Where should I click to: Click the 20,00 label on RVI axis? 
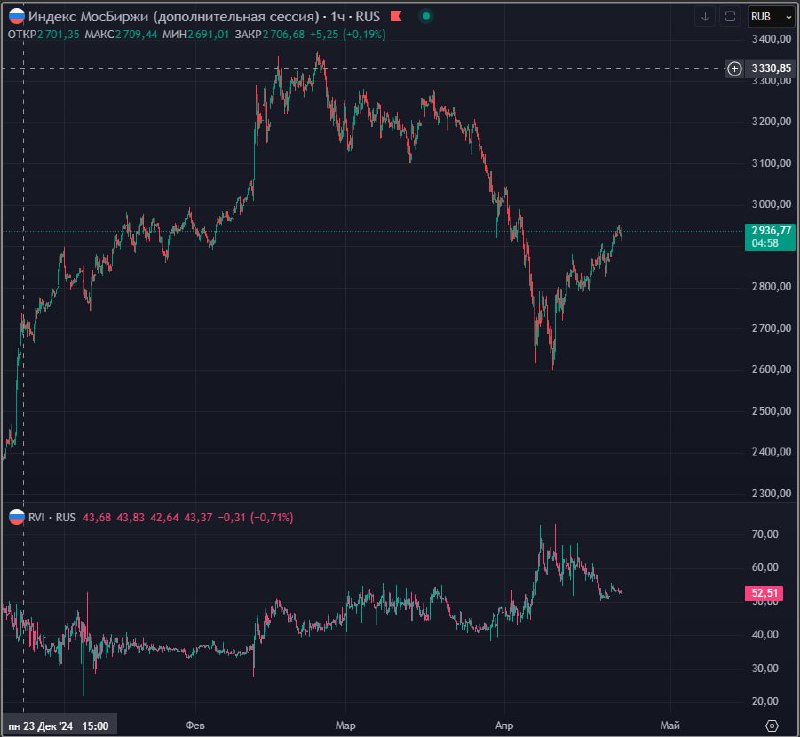pyautogui.click(x=765, y=701)
